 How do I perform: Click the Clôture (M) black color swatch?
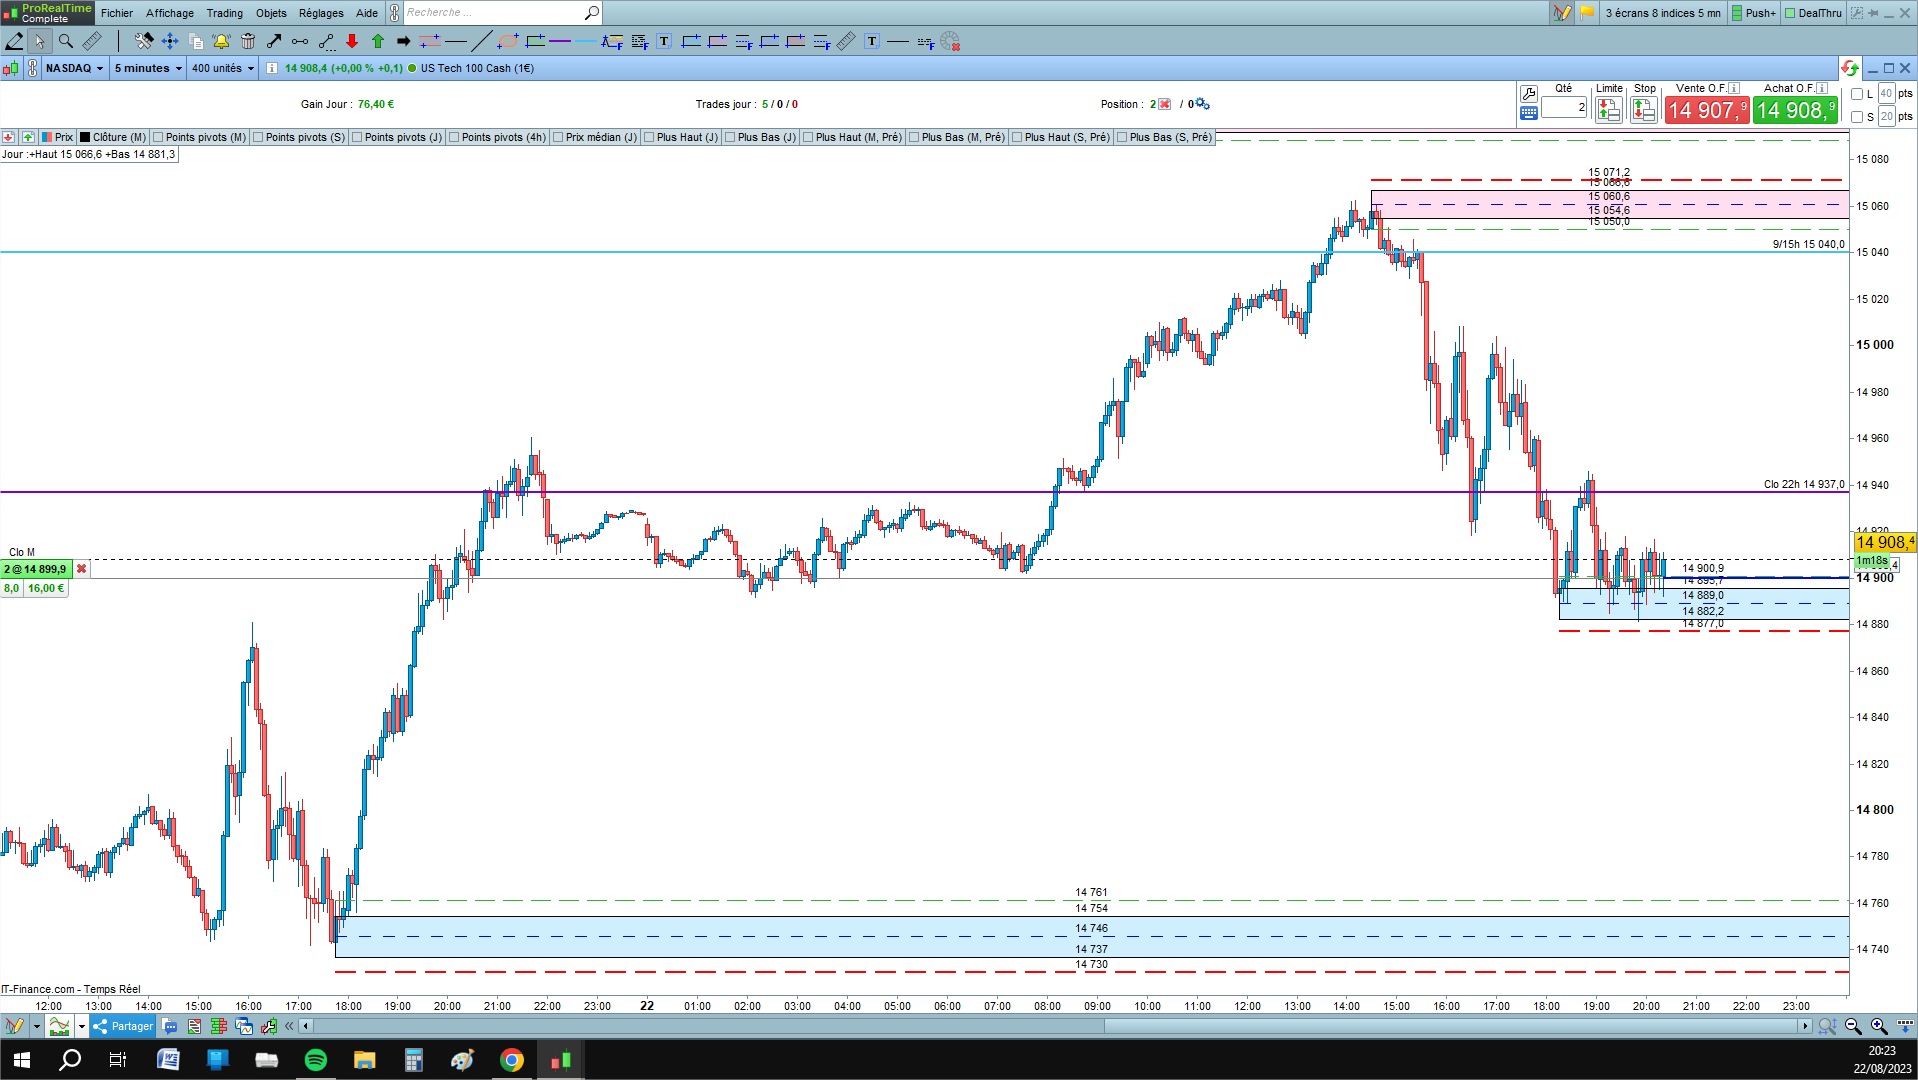(85, 137)
